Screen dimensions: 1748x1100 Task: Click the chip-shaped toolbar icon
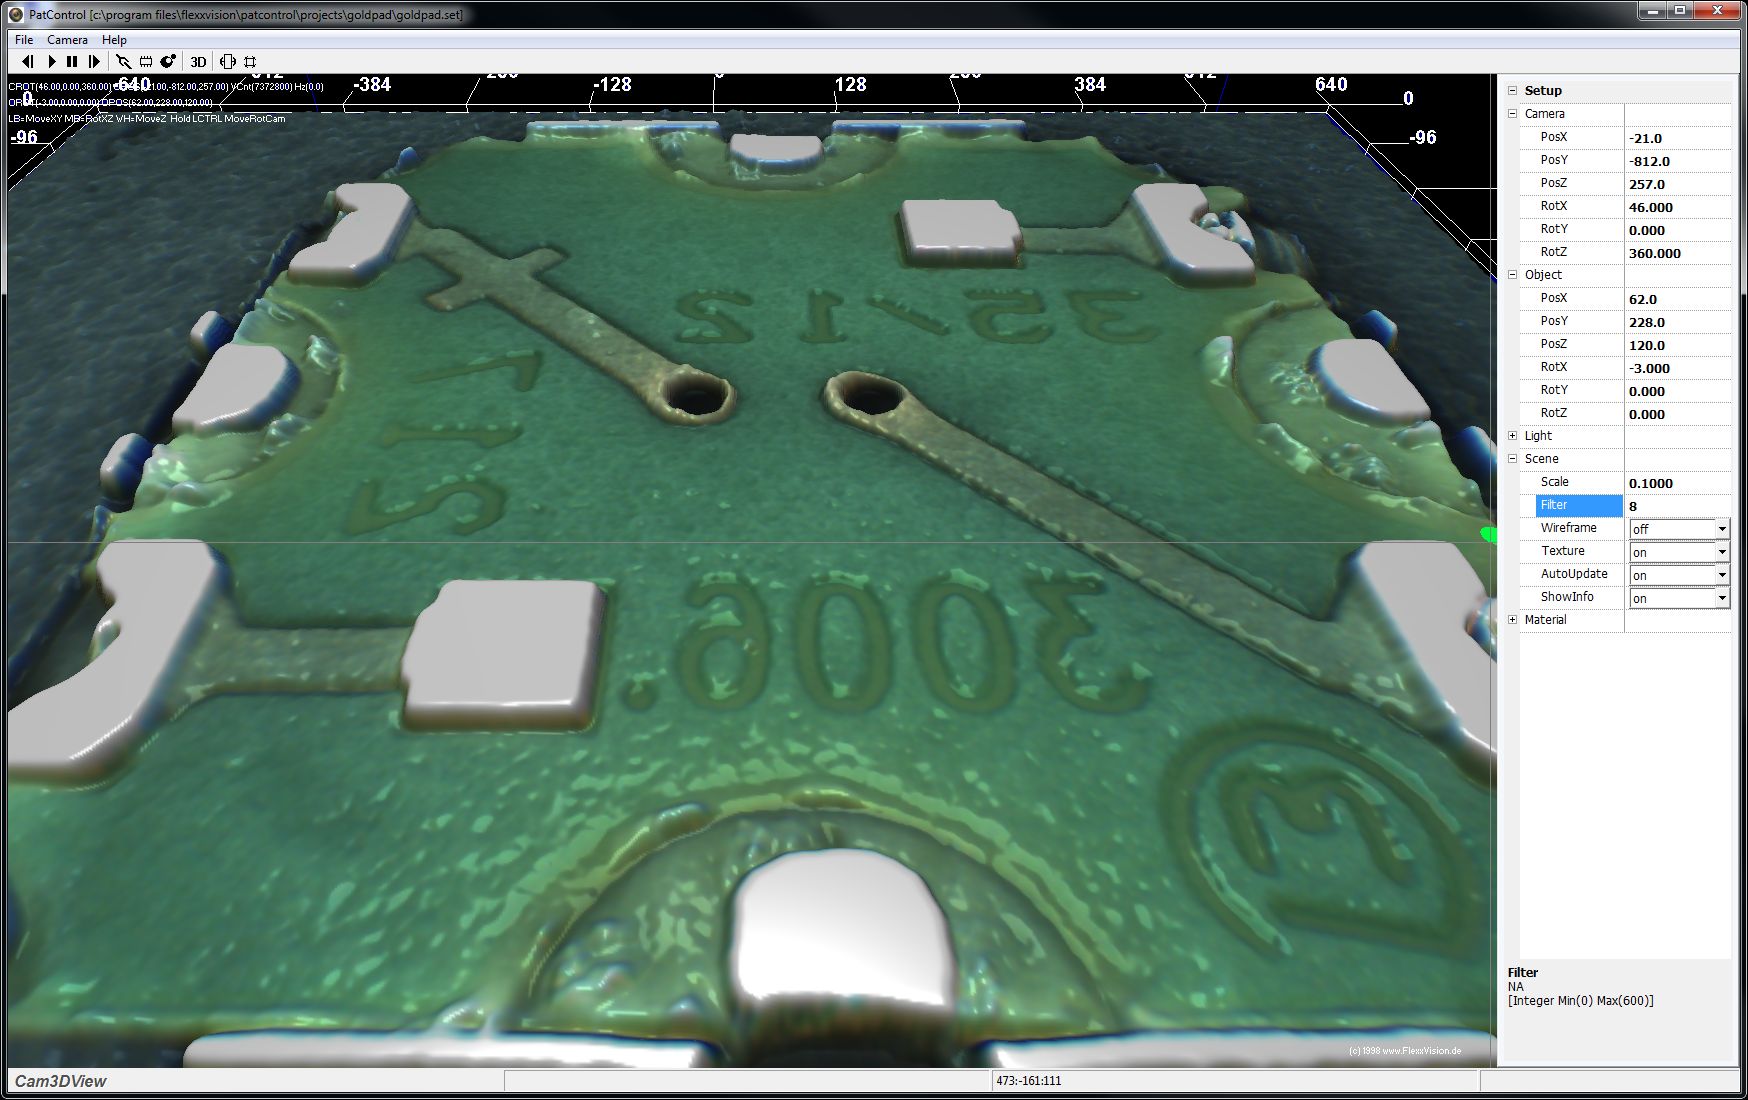pyautogui.click(x=146, y=62)
